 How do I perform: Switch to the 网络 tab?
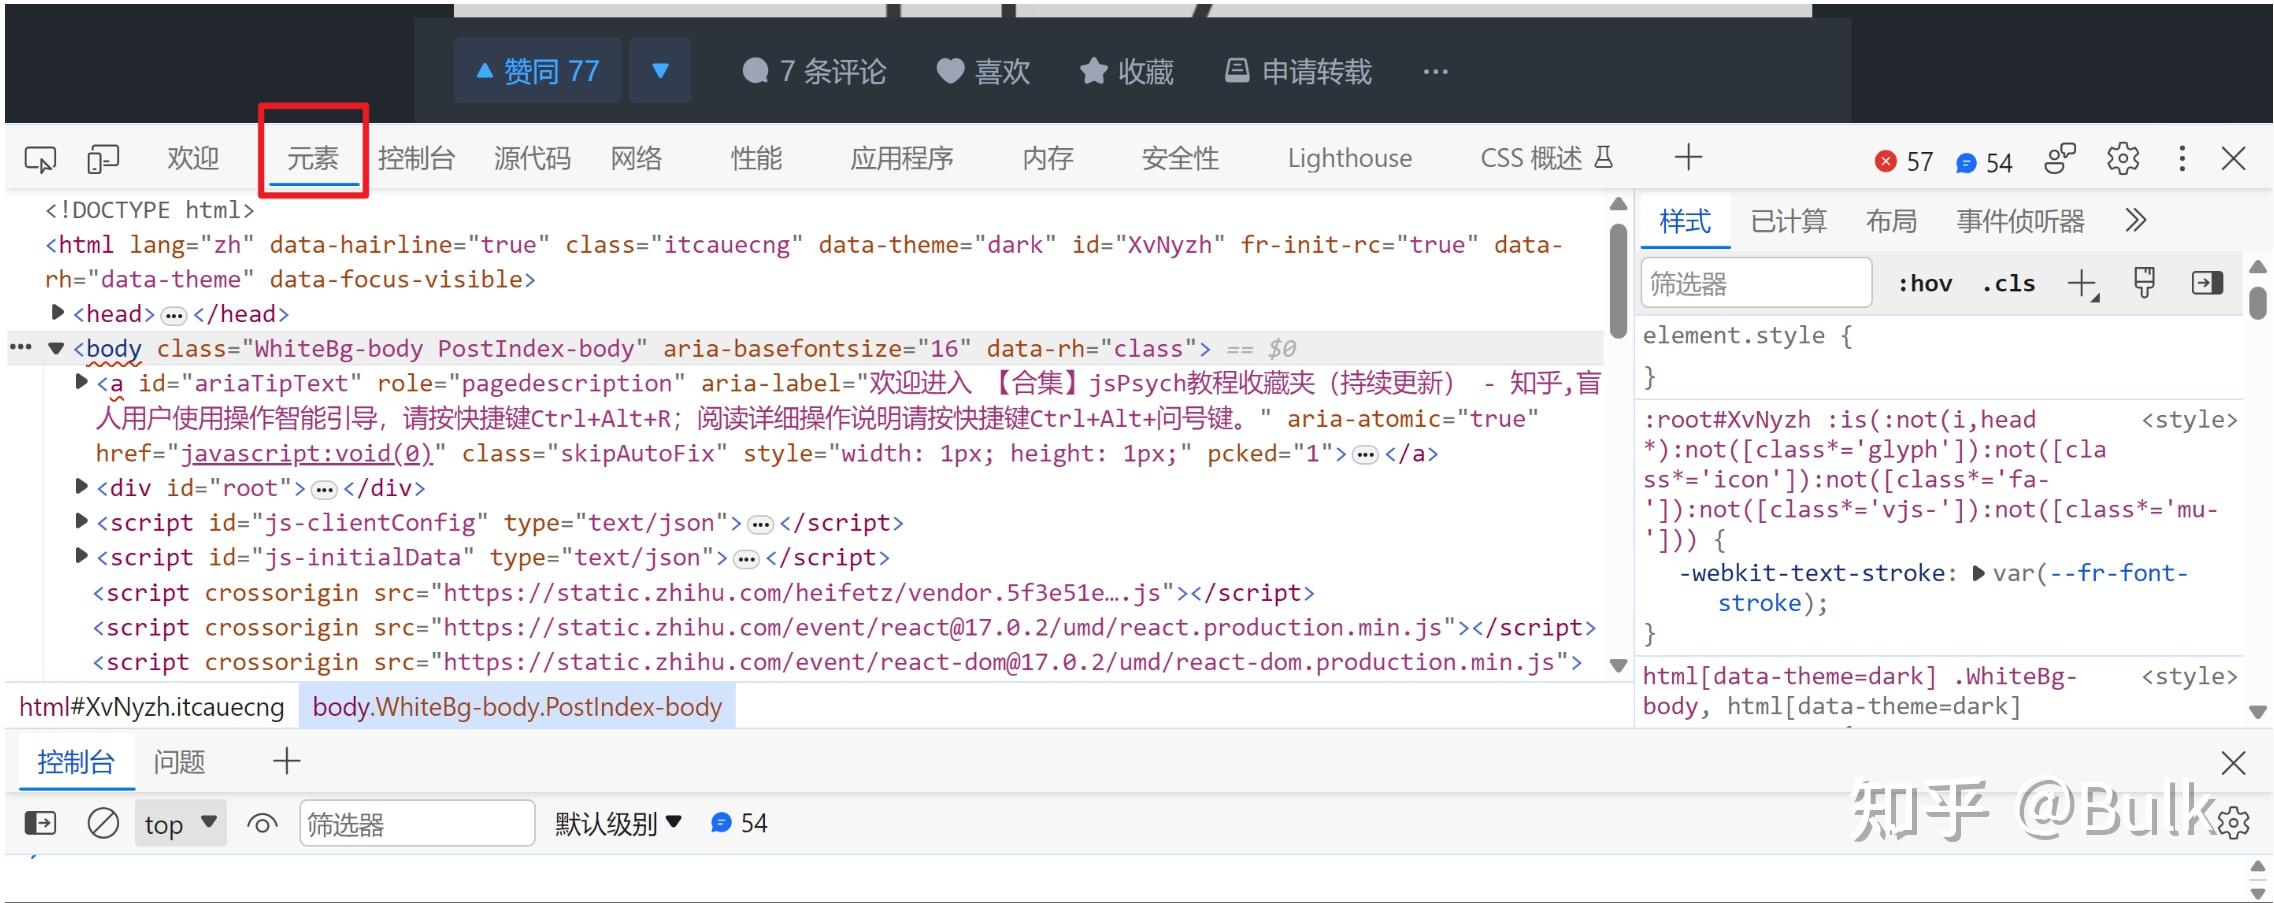[636, 158]
